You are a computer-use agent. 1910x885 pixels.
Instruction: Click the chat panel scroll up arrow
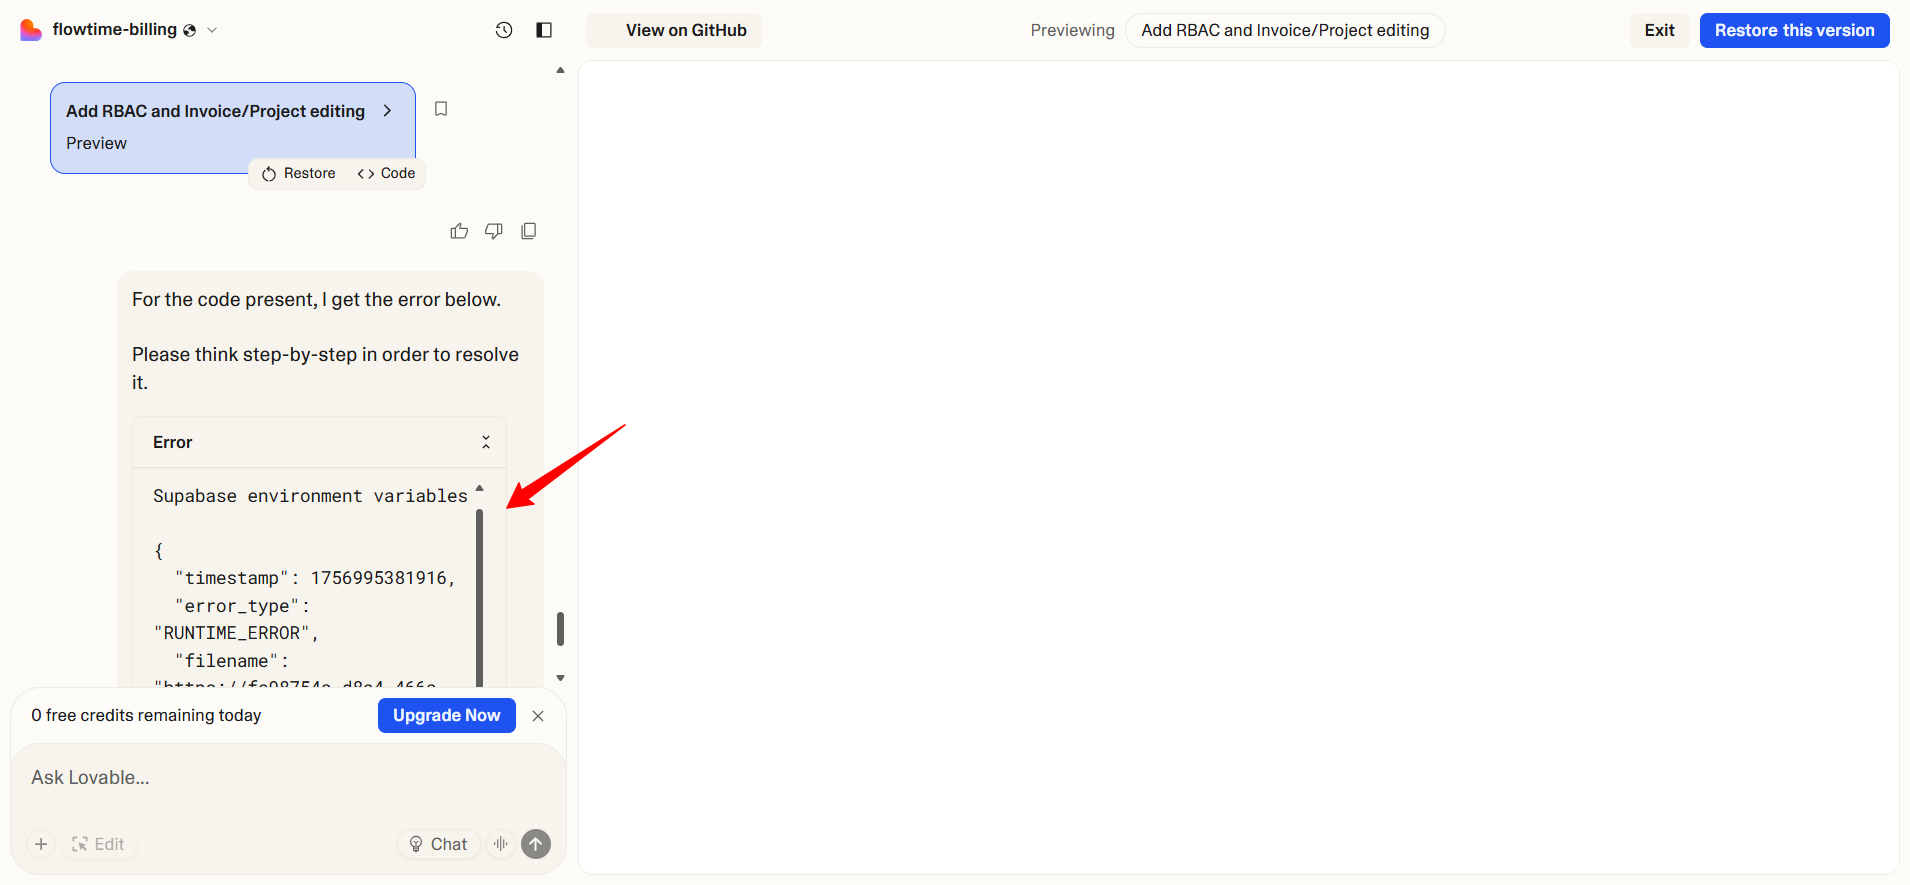tap(560, 70)
